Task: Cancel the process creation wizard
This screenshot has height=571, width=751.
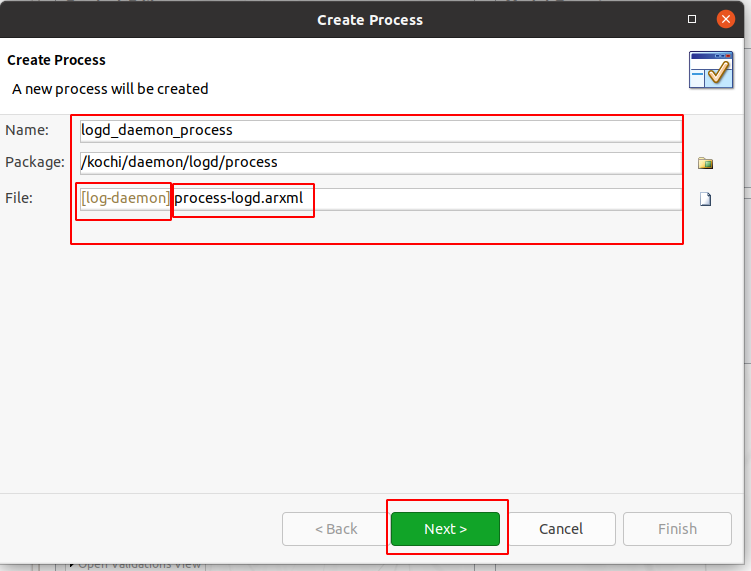Action: [561, 529]
